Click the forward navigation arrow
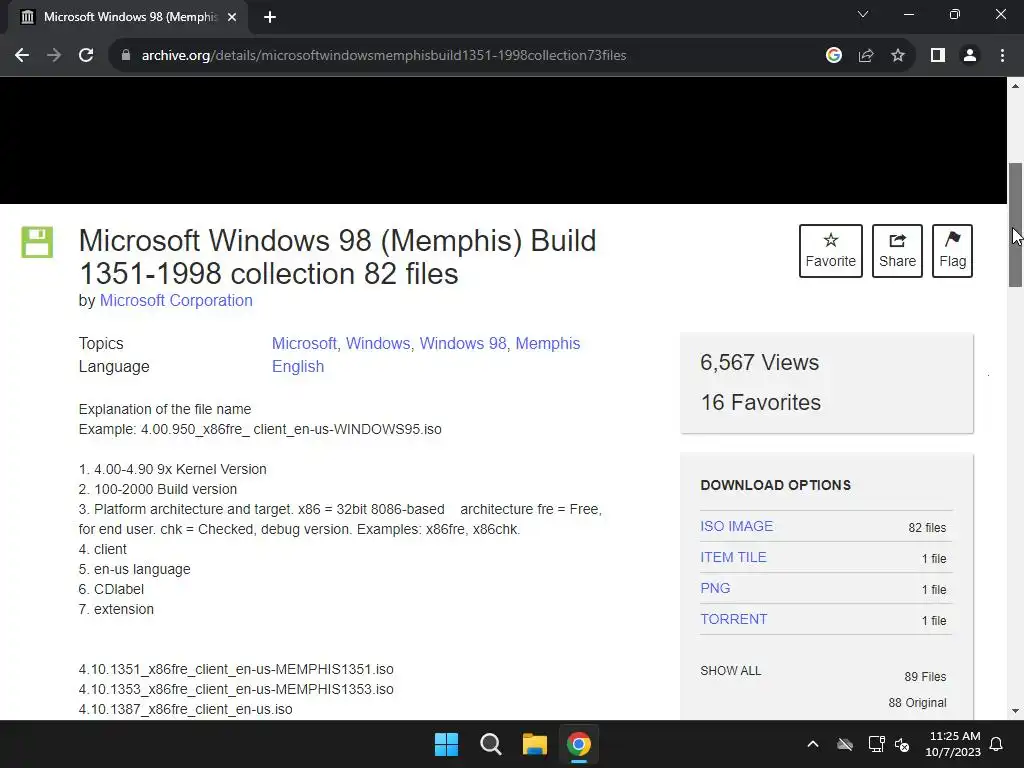 54,56
